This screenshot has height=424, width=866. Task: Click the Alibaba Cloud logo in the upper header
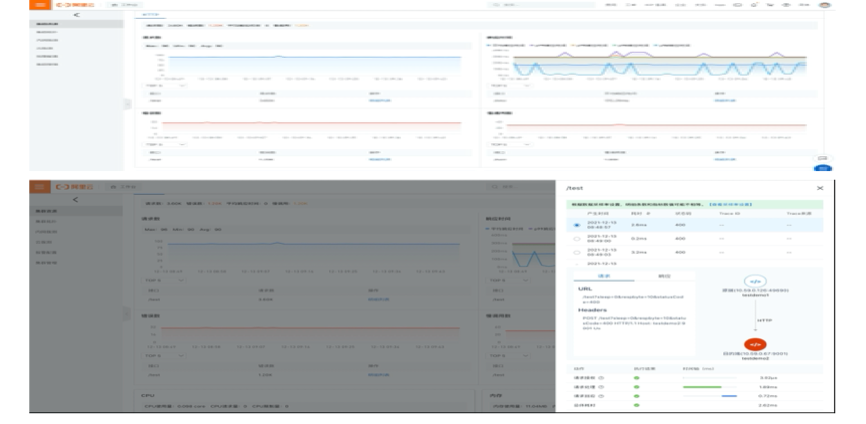(75, 4)
